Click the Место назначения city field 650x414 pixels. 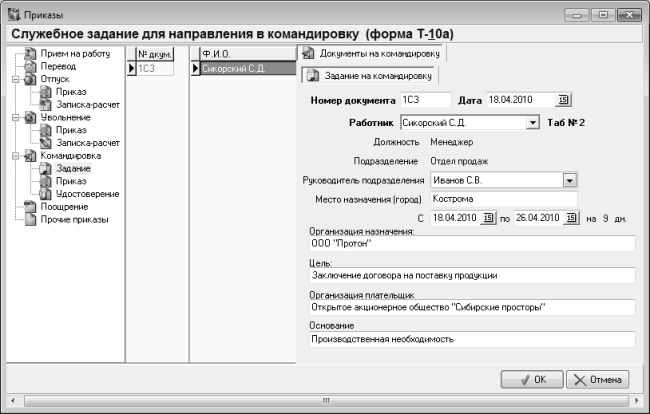[503, 199]
